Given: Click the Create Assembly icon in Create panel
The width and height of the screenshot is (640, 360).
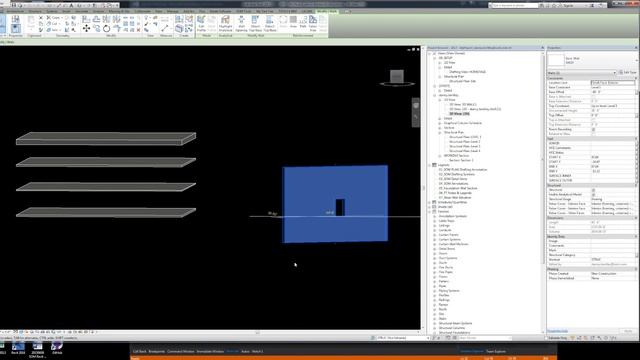Looking at the screenshot, I should pos(179,28).
